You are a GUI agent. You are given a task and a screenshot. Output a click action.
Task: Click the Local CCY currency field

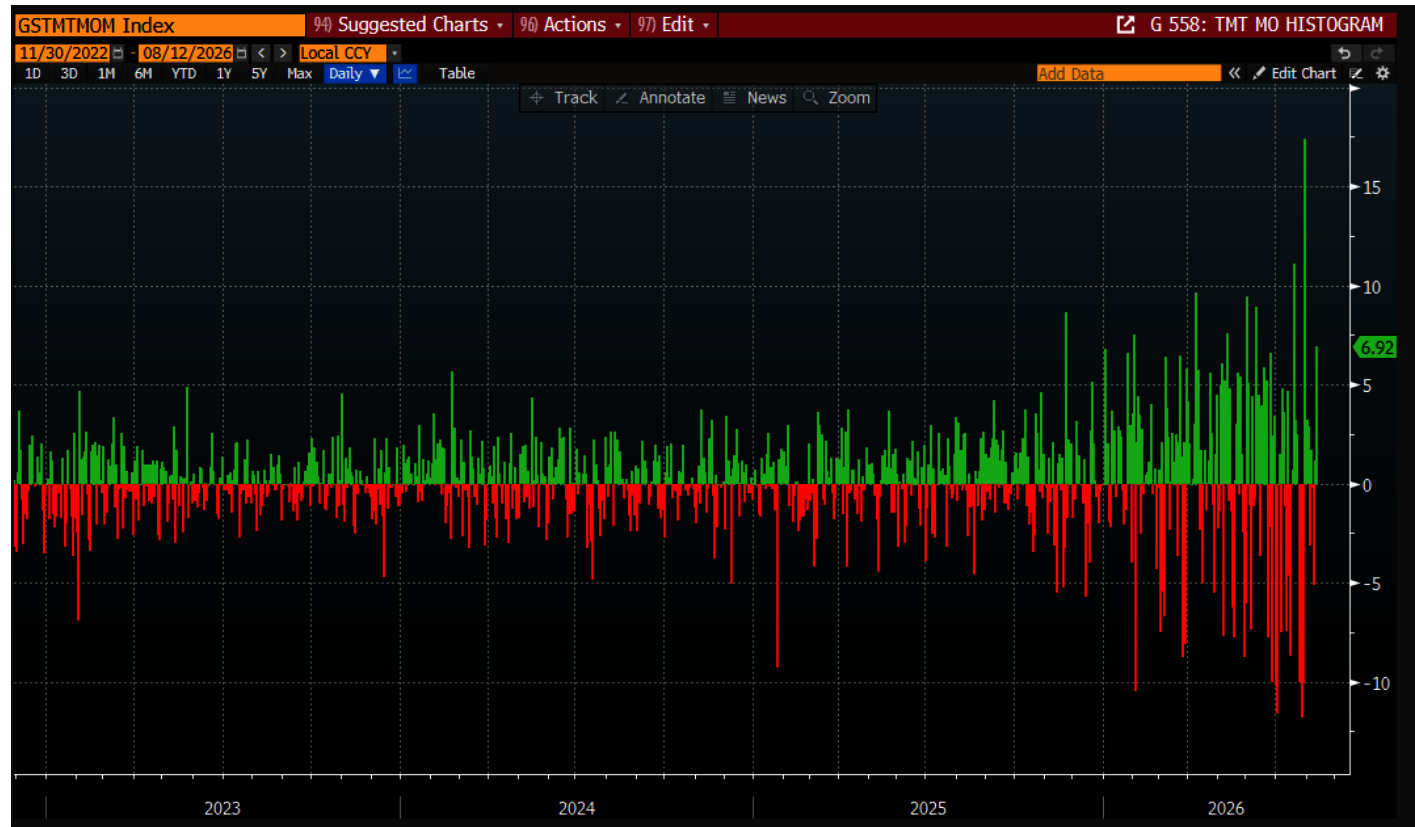point(342,53)
